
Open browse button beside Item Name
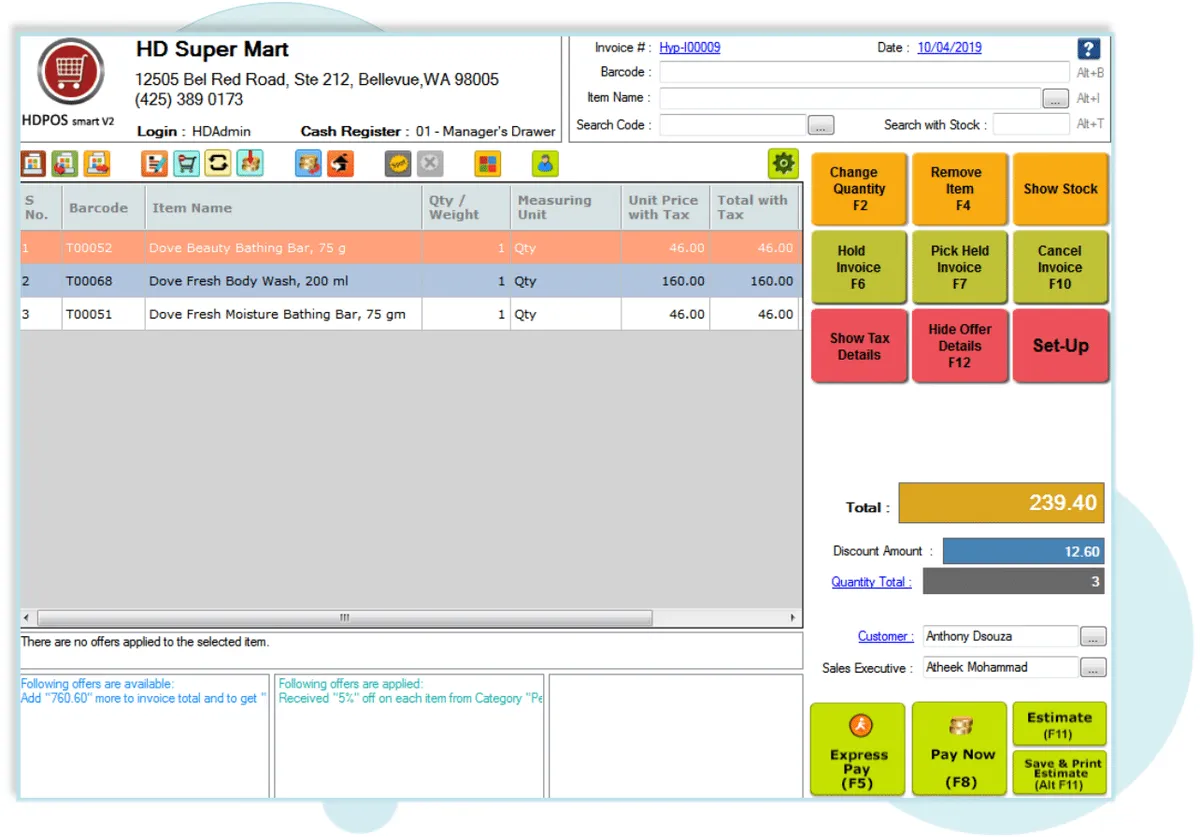1056,99
